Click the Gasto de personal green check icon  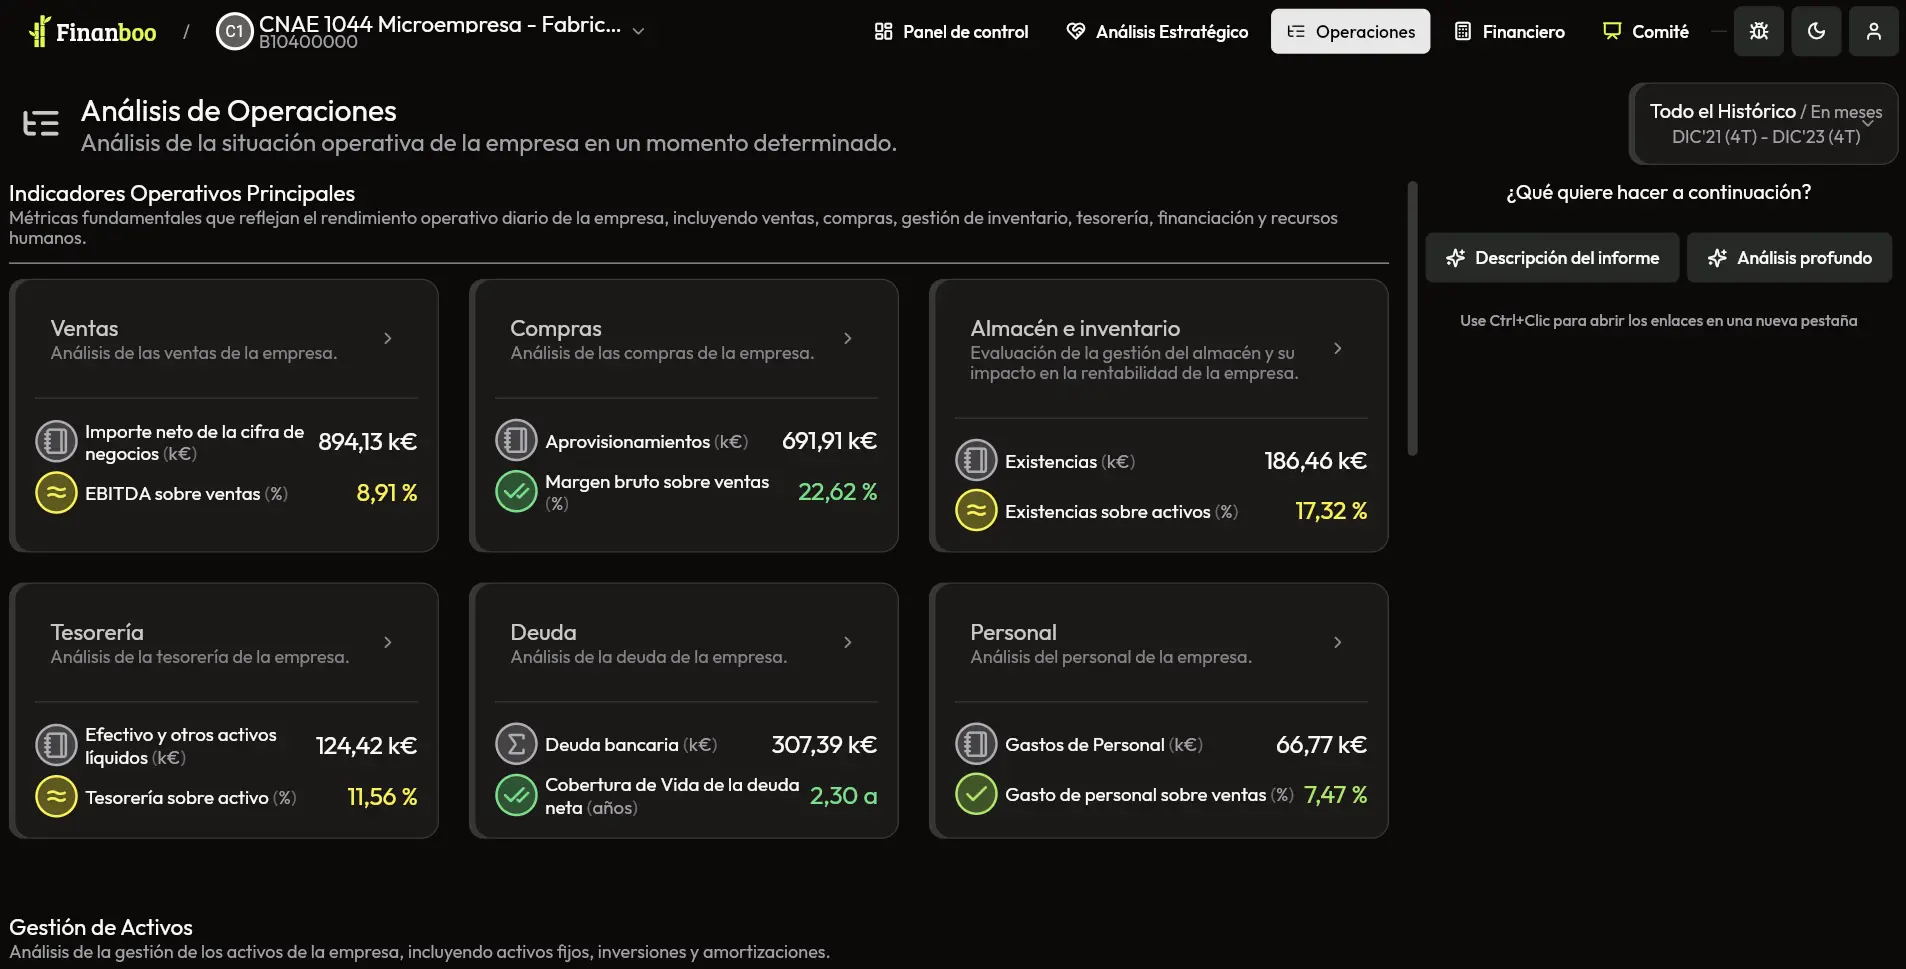pyautogui.click(x=976, y=795)
